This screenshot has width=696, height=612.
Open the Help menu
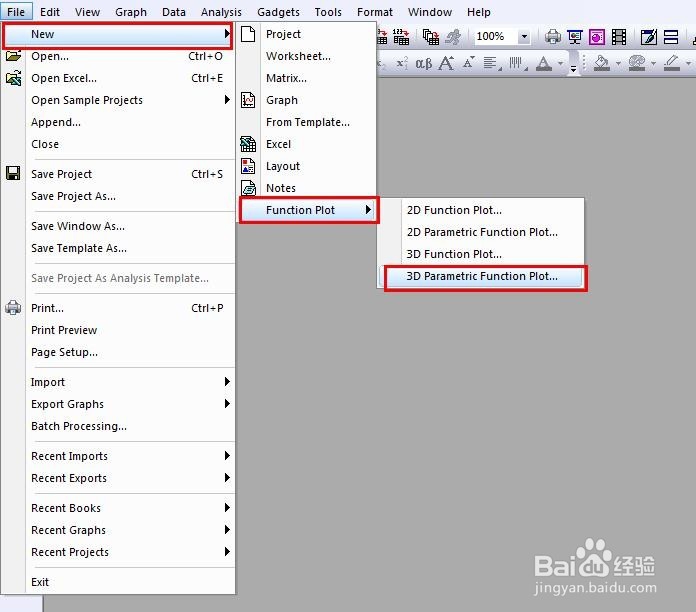pos(478,12)
